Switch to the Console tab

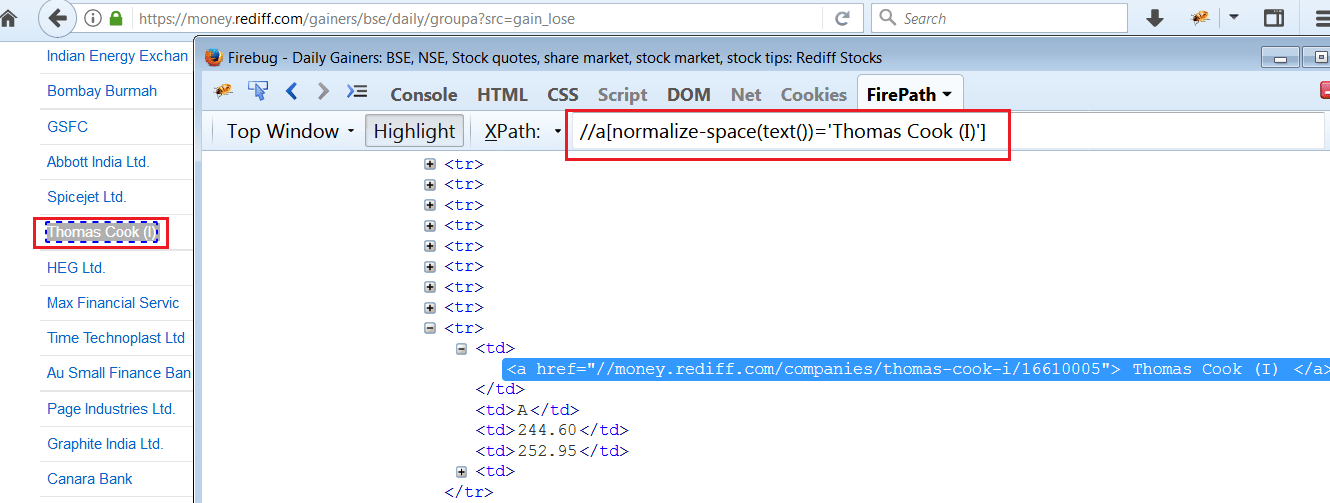(424, 94)
